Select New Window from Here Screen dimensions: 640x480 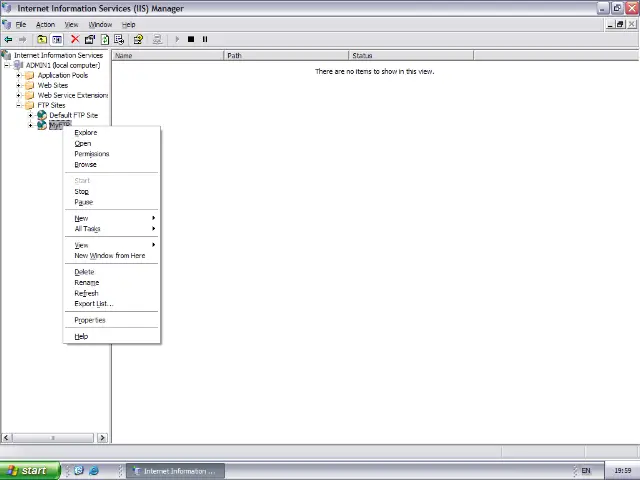(x=111, y=256)
